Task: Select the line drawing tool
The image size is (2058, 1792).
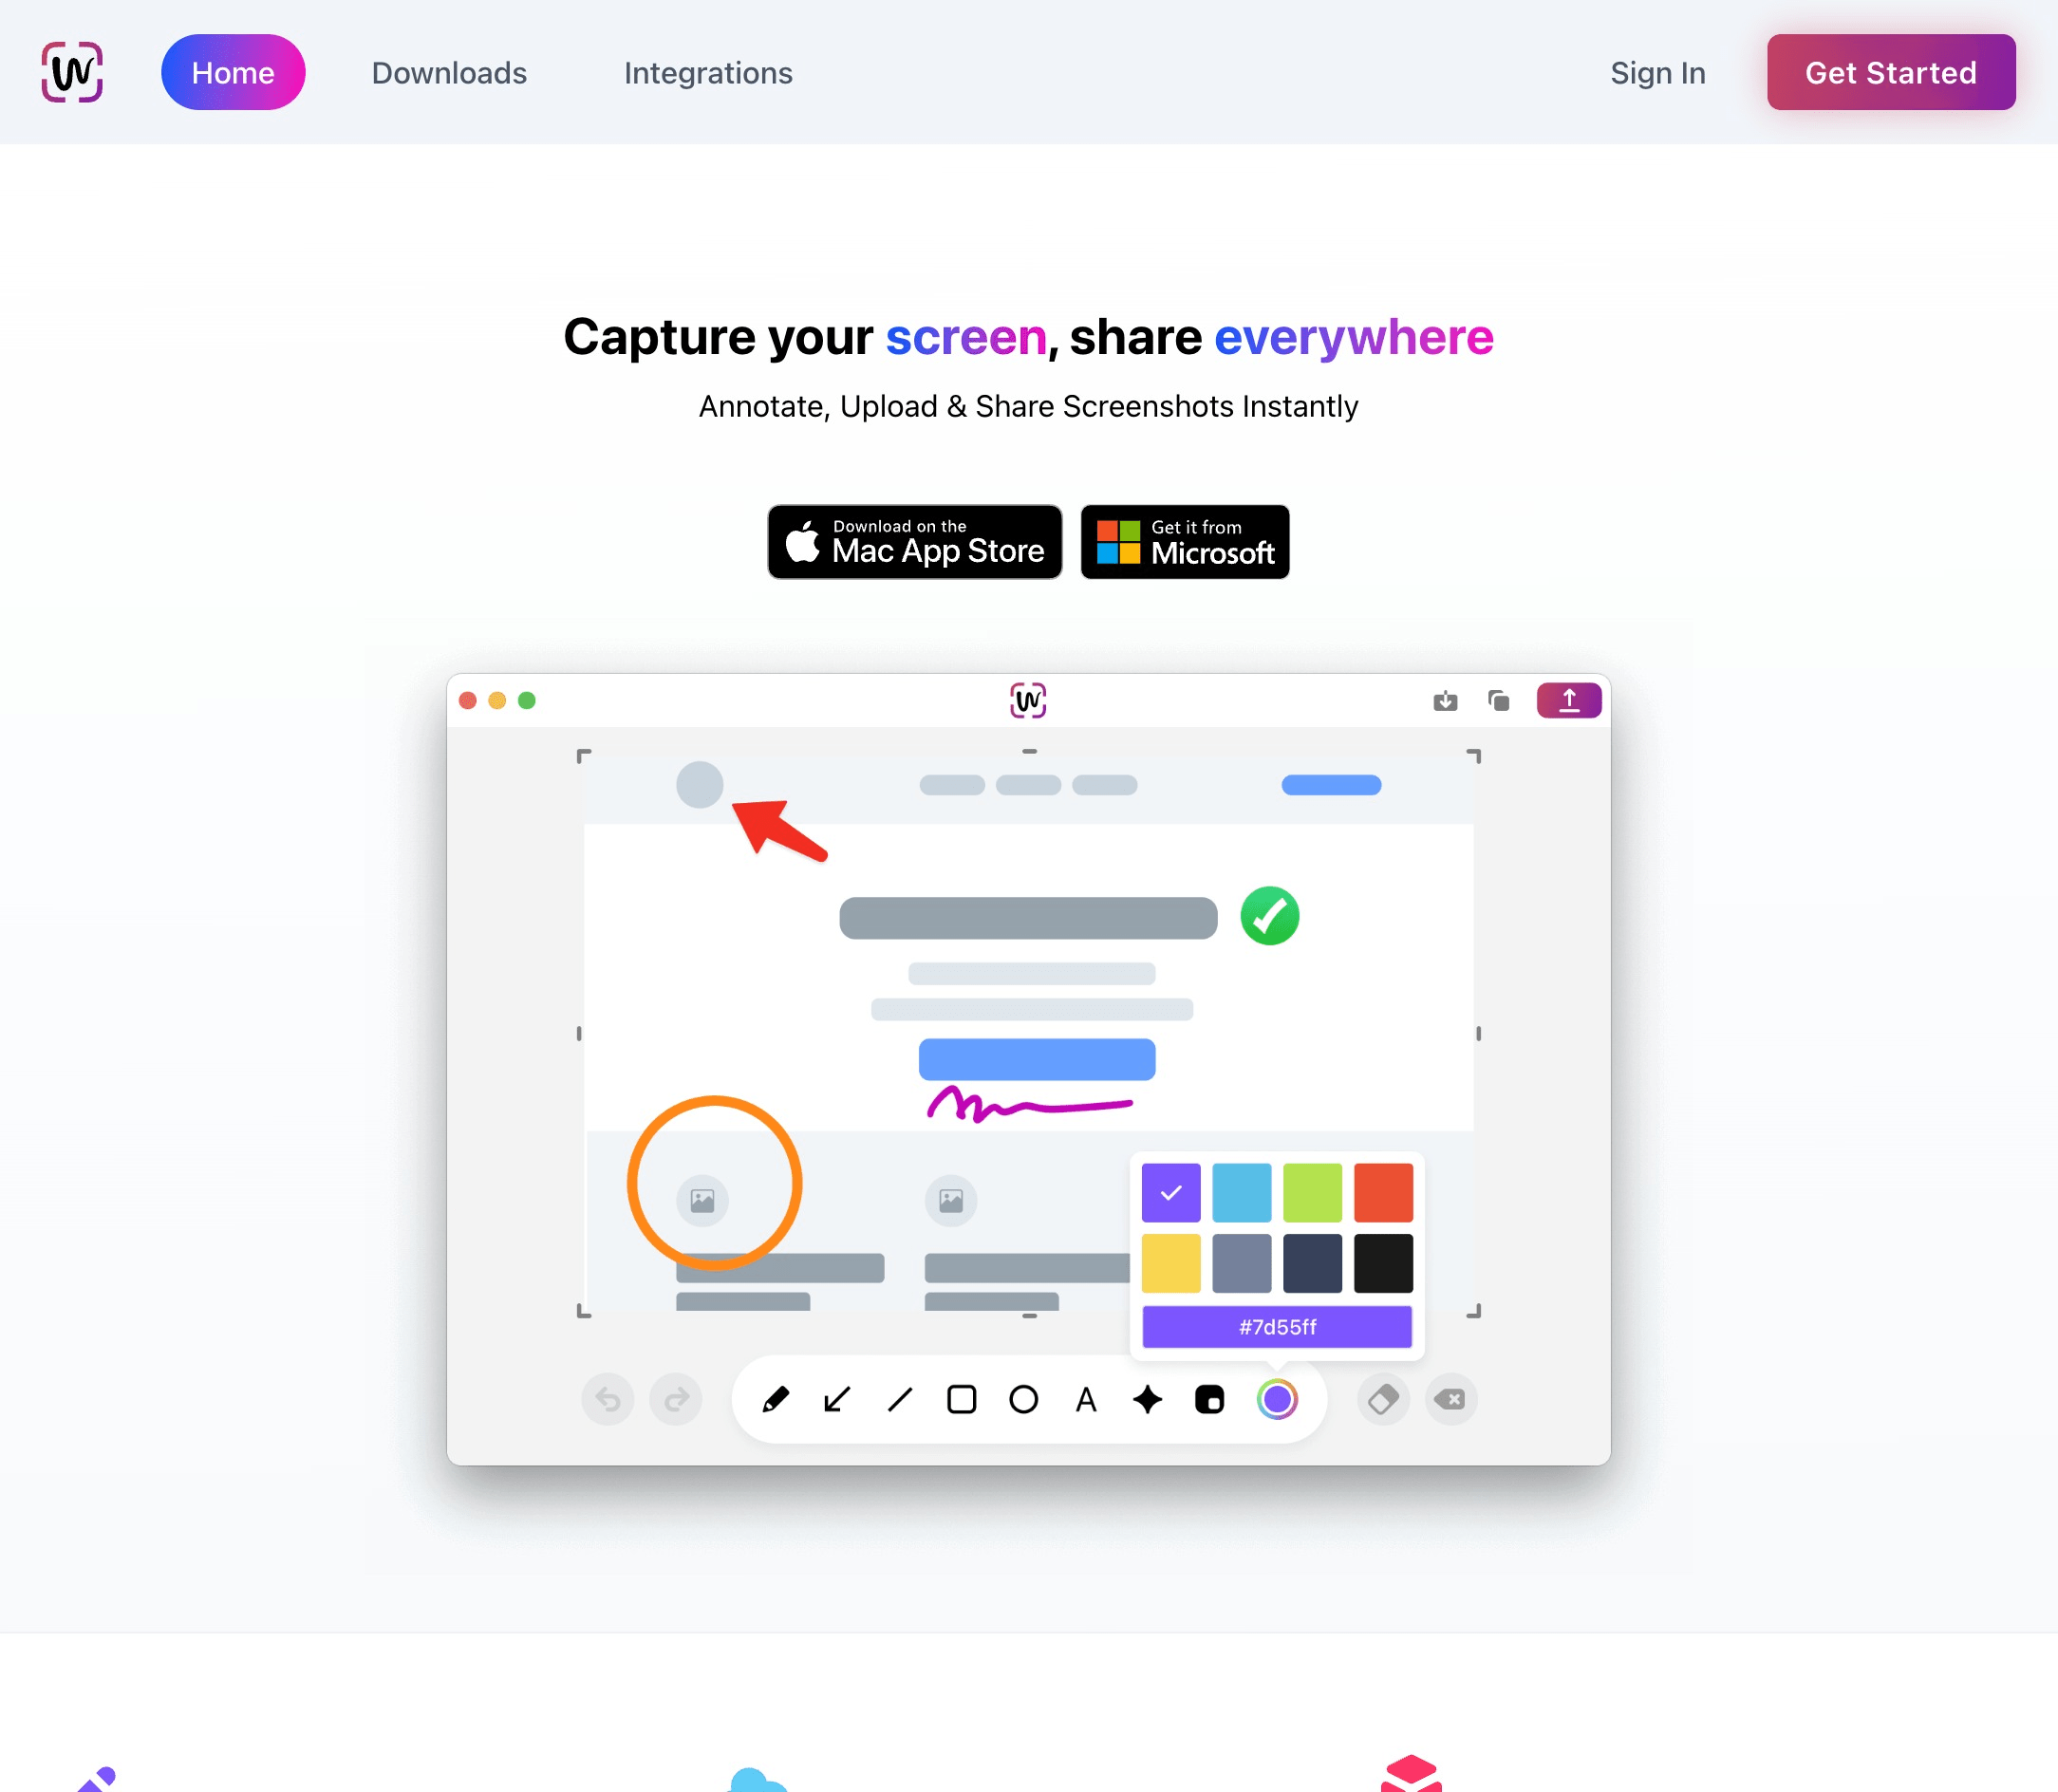Action: [900, 1398]
